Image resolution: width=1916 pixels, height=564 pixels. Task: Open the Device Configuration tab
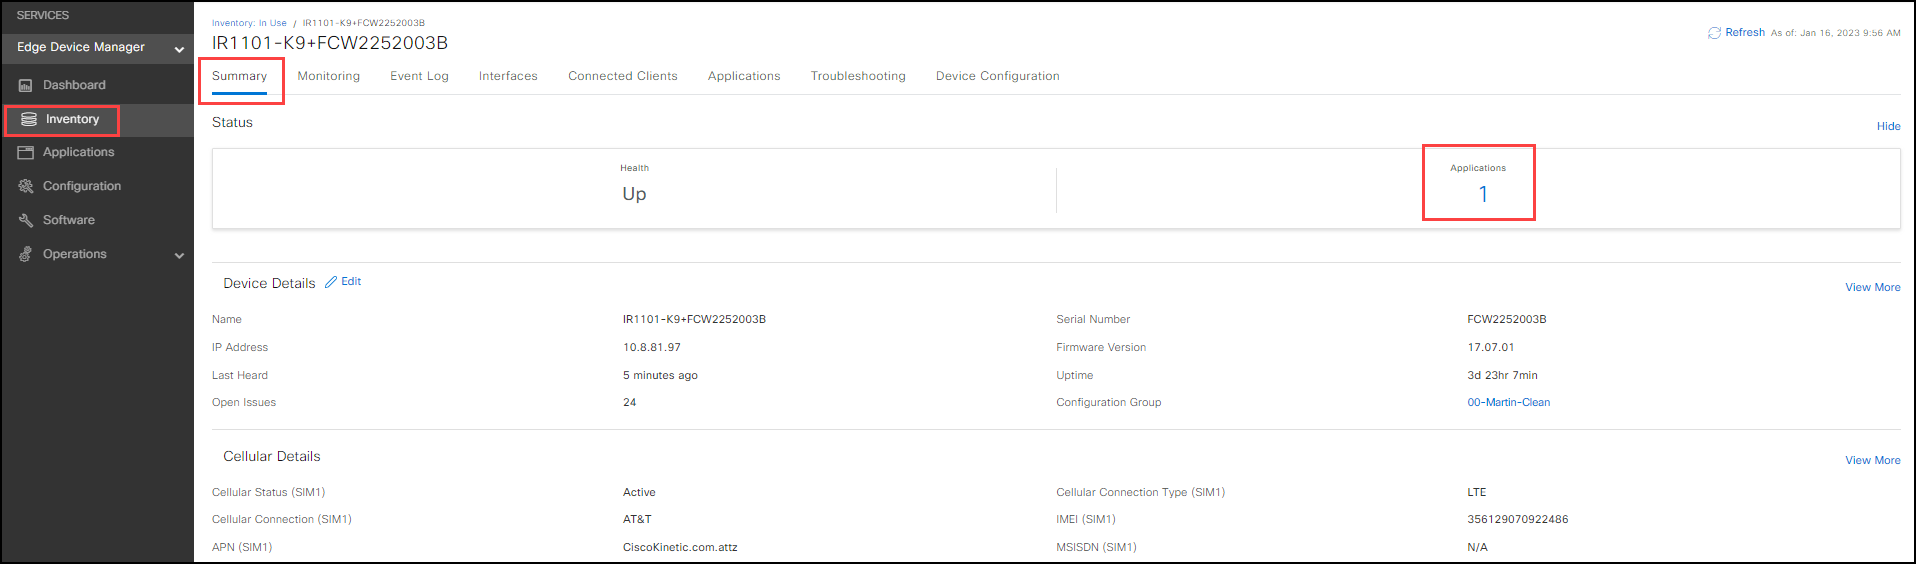998,76
